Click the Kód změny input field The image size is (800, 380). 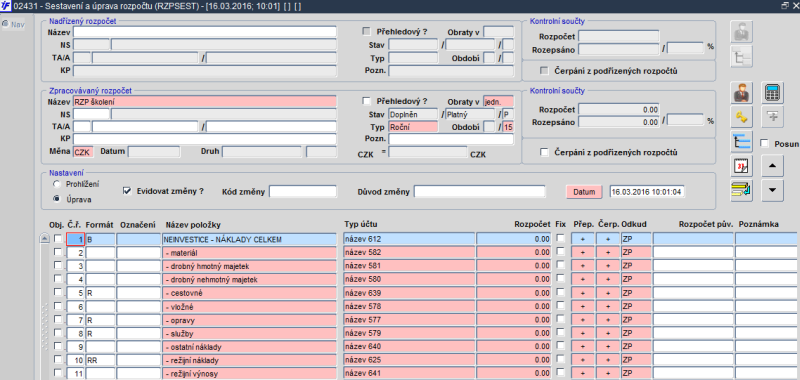(x=303, y=192)
